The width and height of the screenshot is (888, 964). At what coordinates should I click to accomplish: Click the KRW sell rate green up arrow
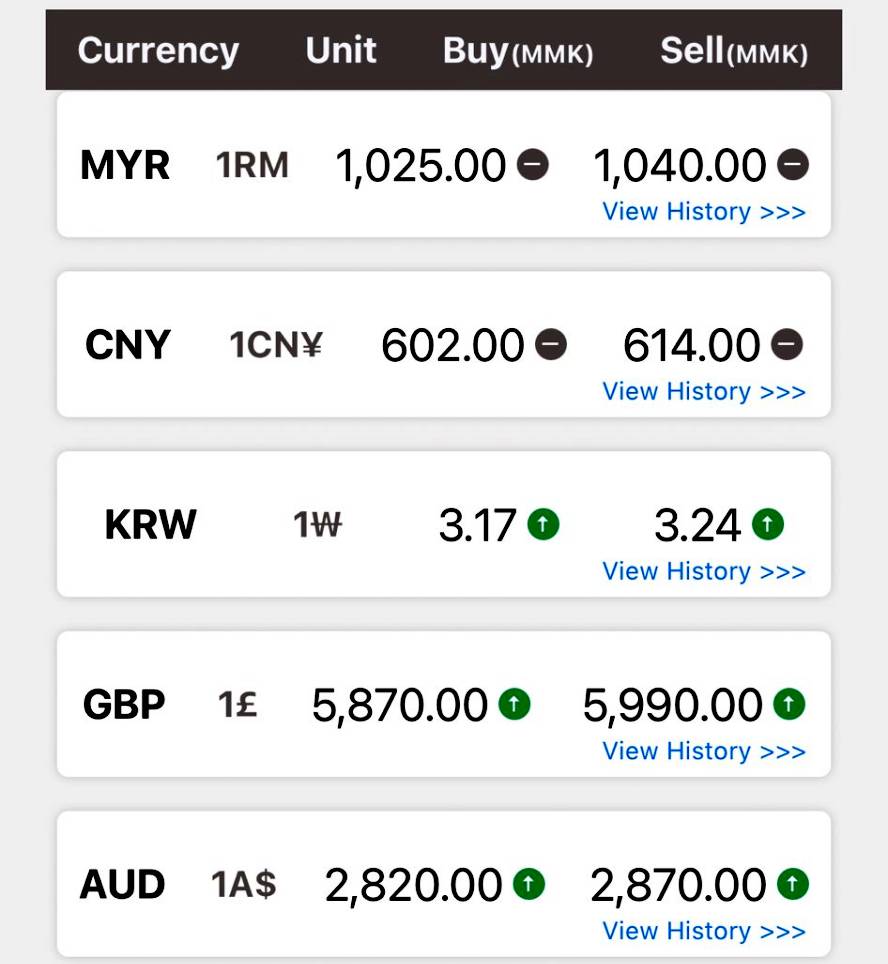coord(768,524)
